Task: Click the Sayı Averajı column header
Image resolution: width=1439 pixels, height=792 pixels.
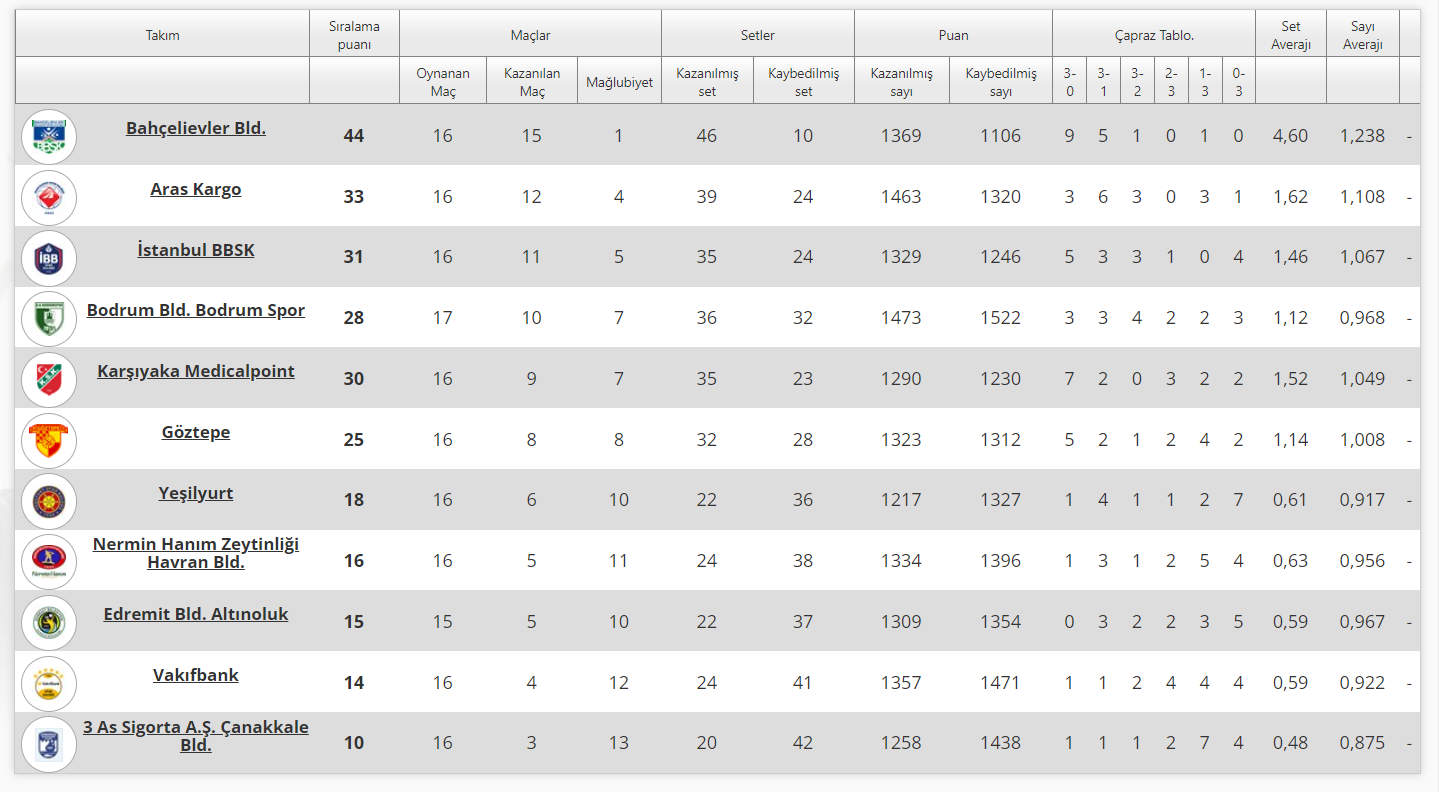Action: [1363, 35]
